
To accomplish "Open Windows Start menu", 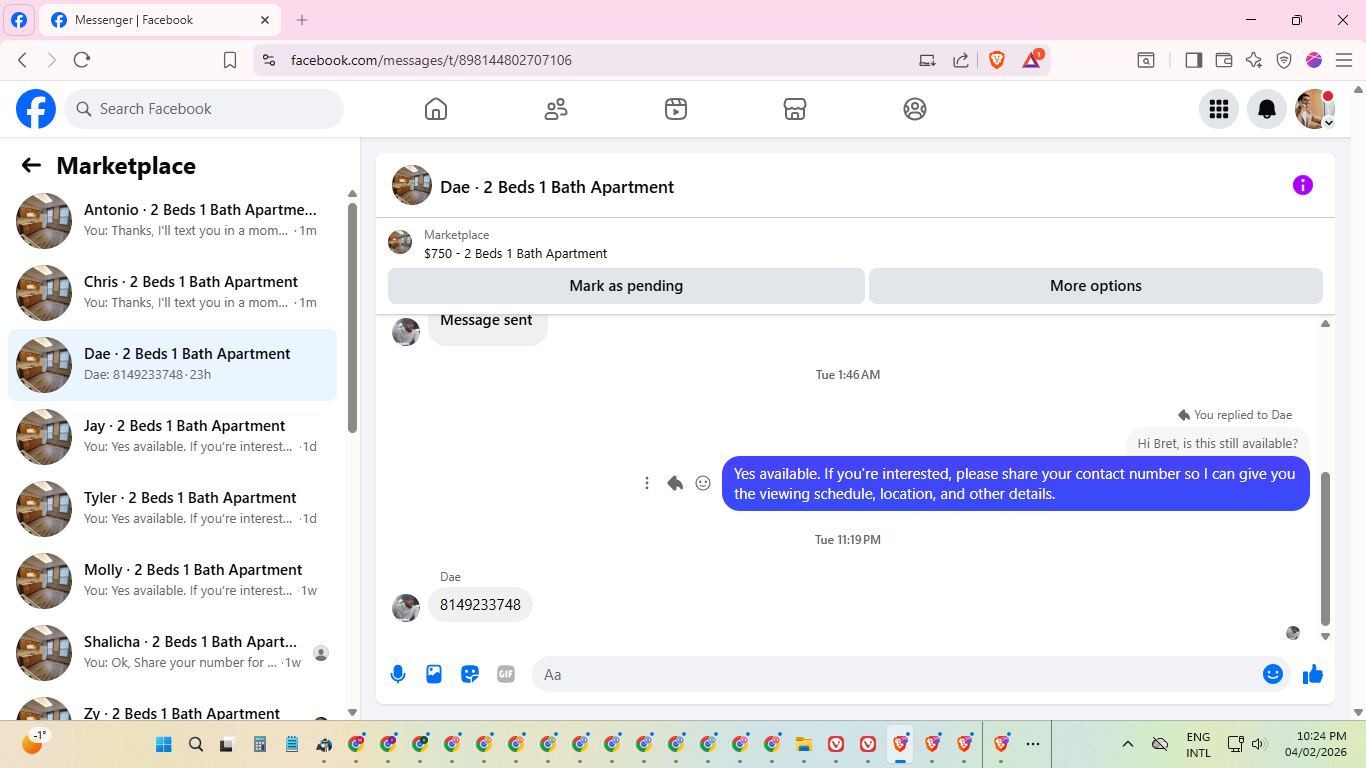I will point(164,744).
